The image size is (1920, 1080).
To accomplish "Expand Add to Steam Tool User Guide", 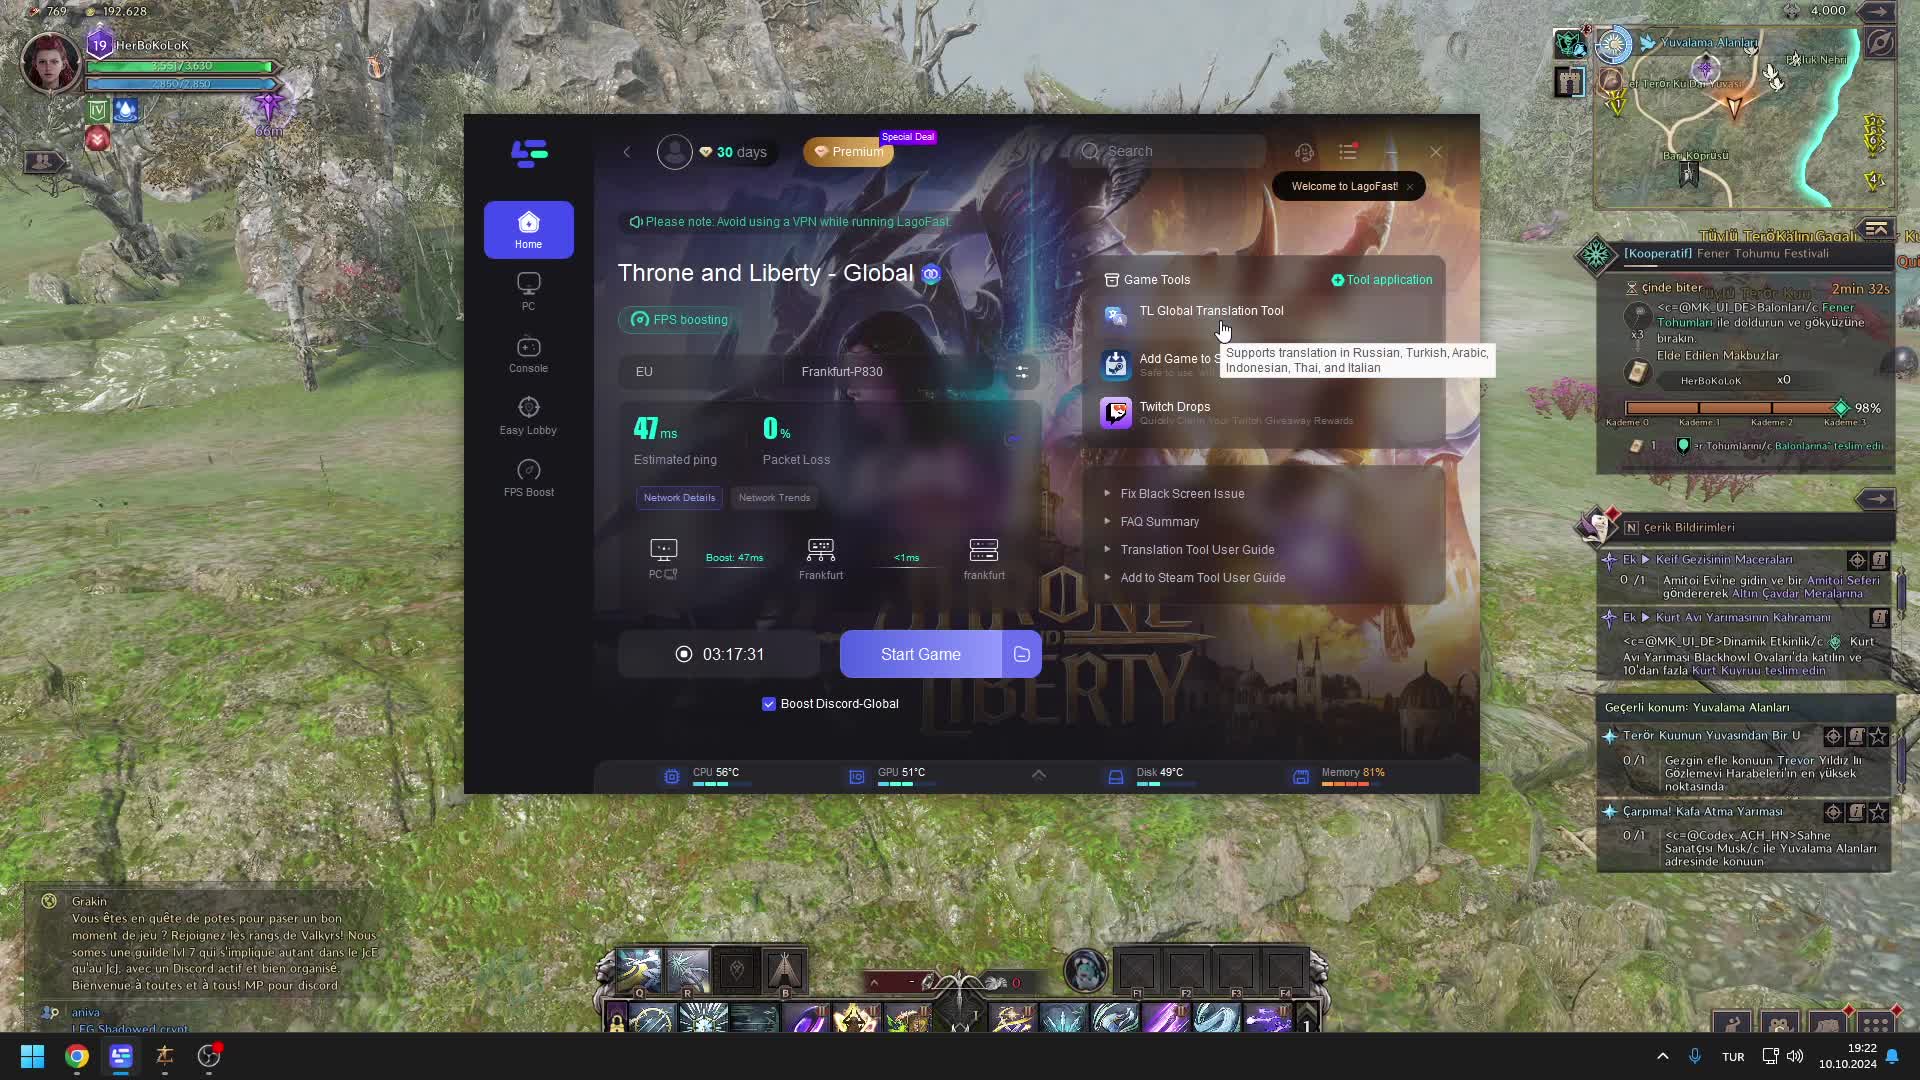I will 1202,578.
